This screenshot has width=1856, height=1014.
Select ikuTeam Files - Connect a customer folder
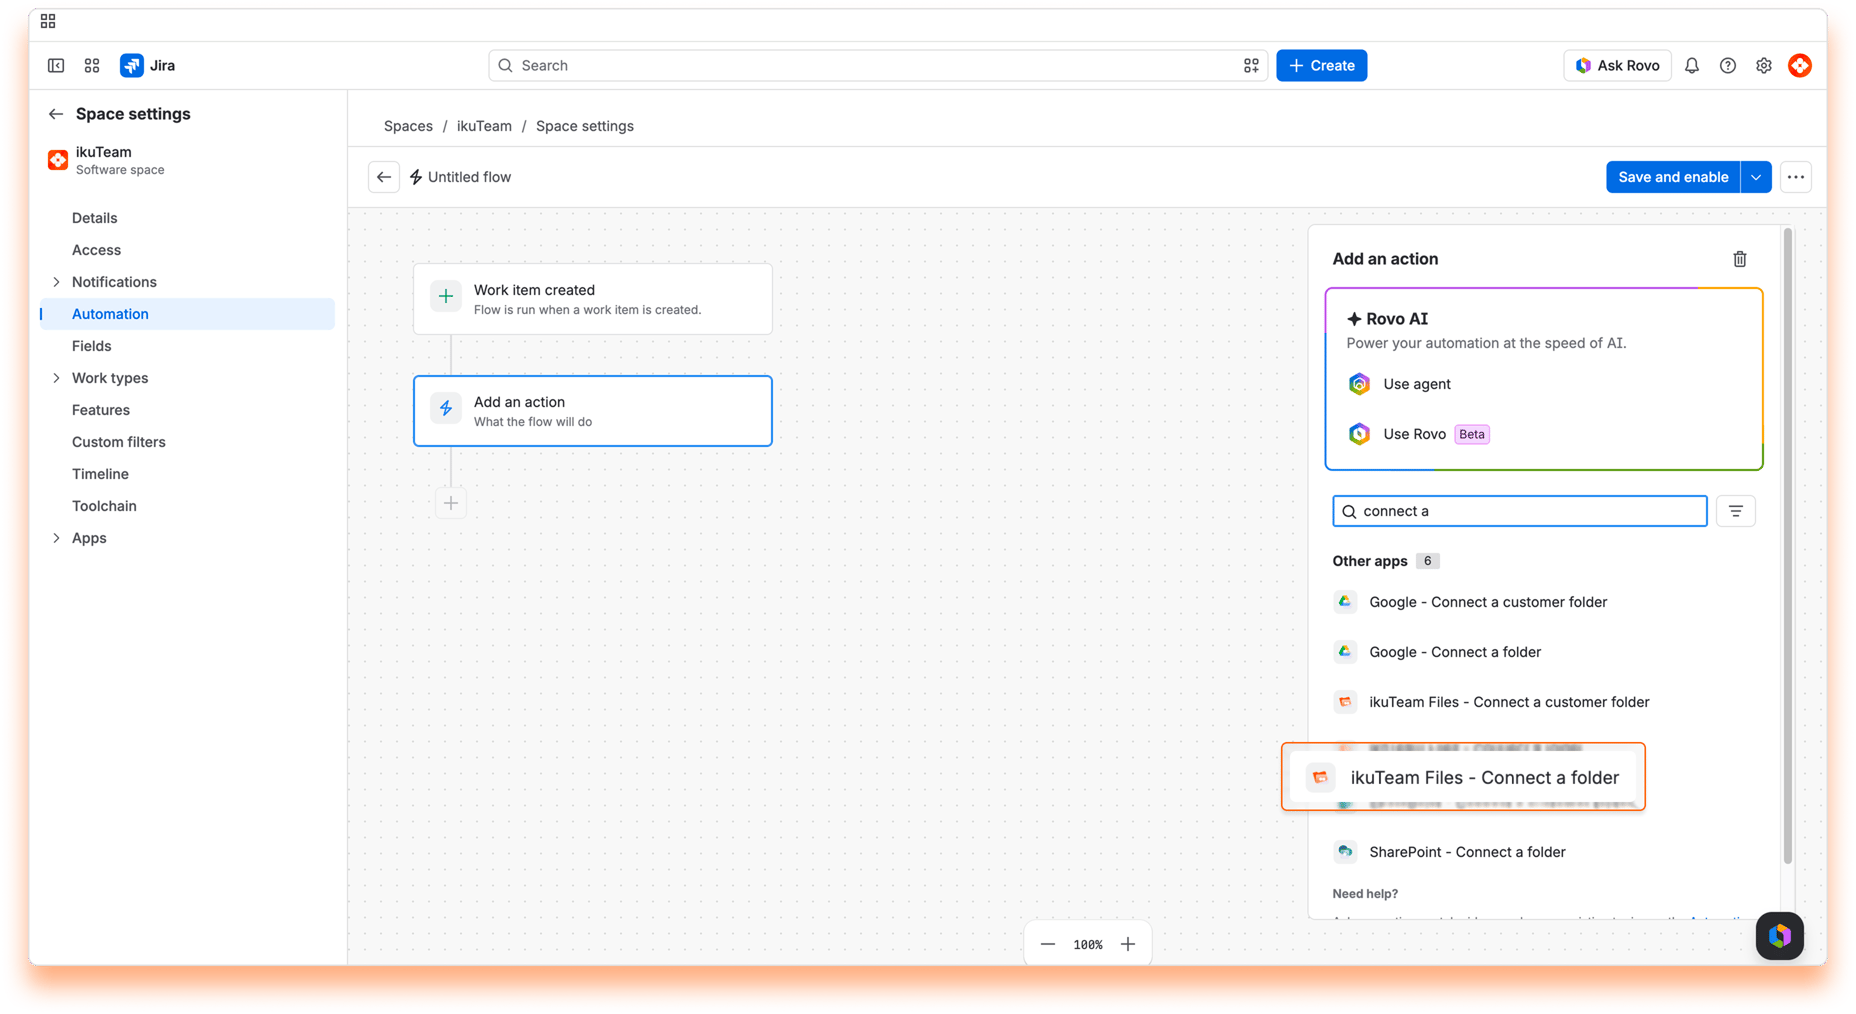(1491, 702)
